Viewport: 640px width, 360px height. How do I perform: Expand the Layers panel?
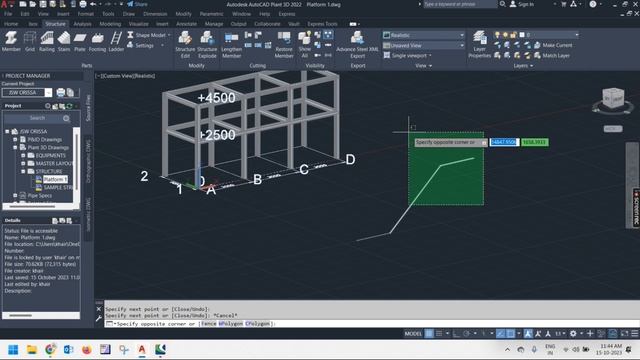tap(523, 66)
